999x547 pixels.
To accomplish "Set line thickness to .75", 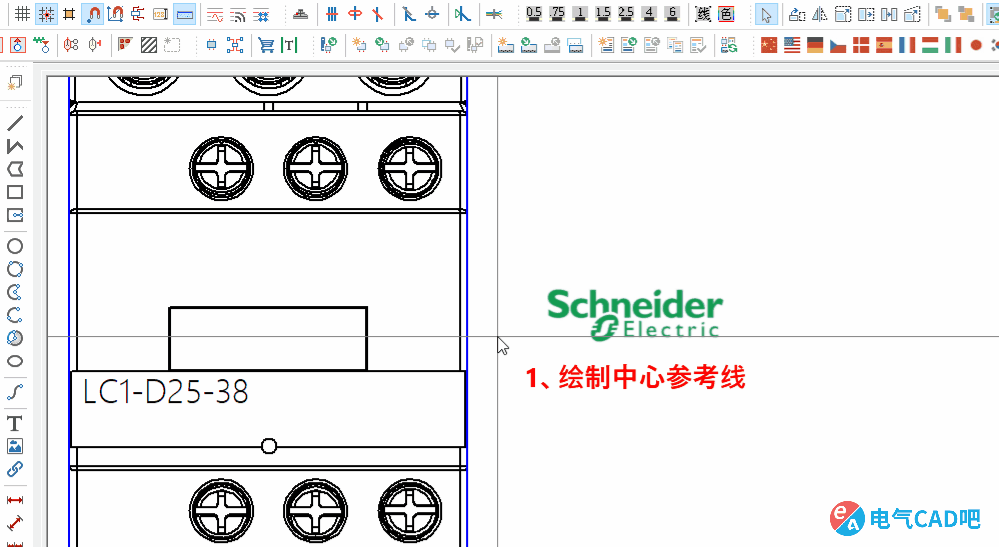I will 557,14.
